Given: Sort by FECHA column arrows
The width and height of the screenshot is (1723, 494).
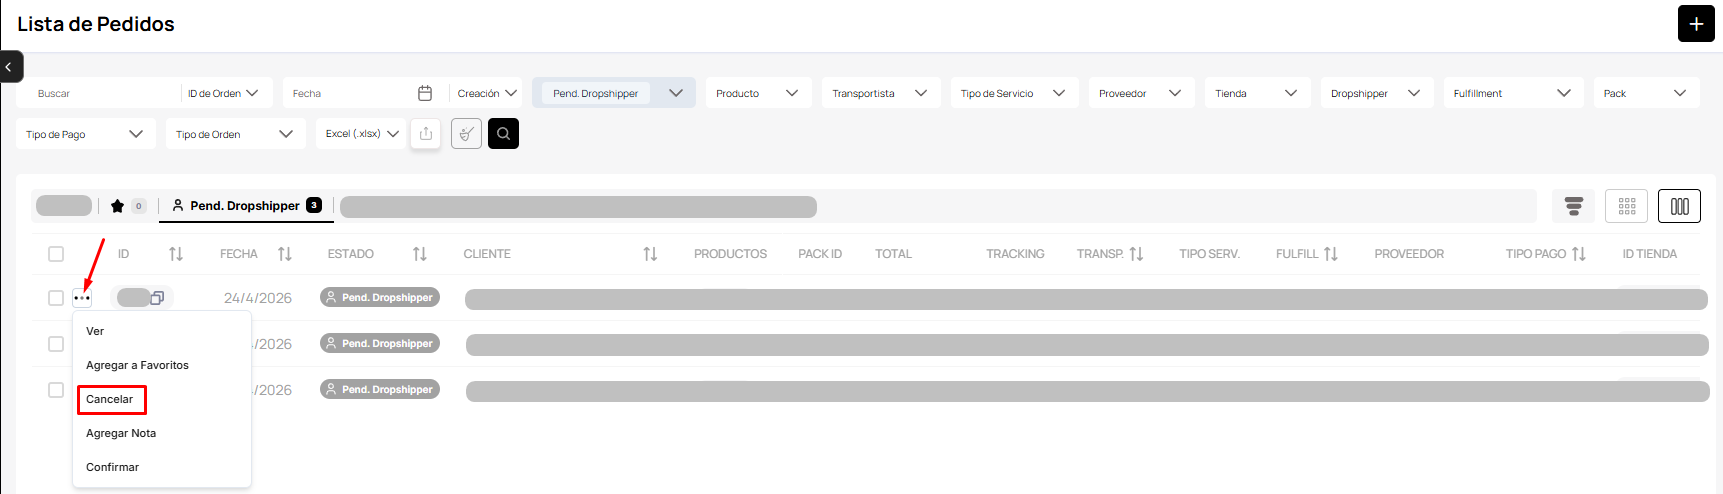Looking at the screenshot, I should (285, 254).
